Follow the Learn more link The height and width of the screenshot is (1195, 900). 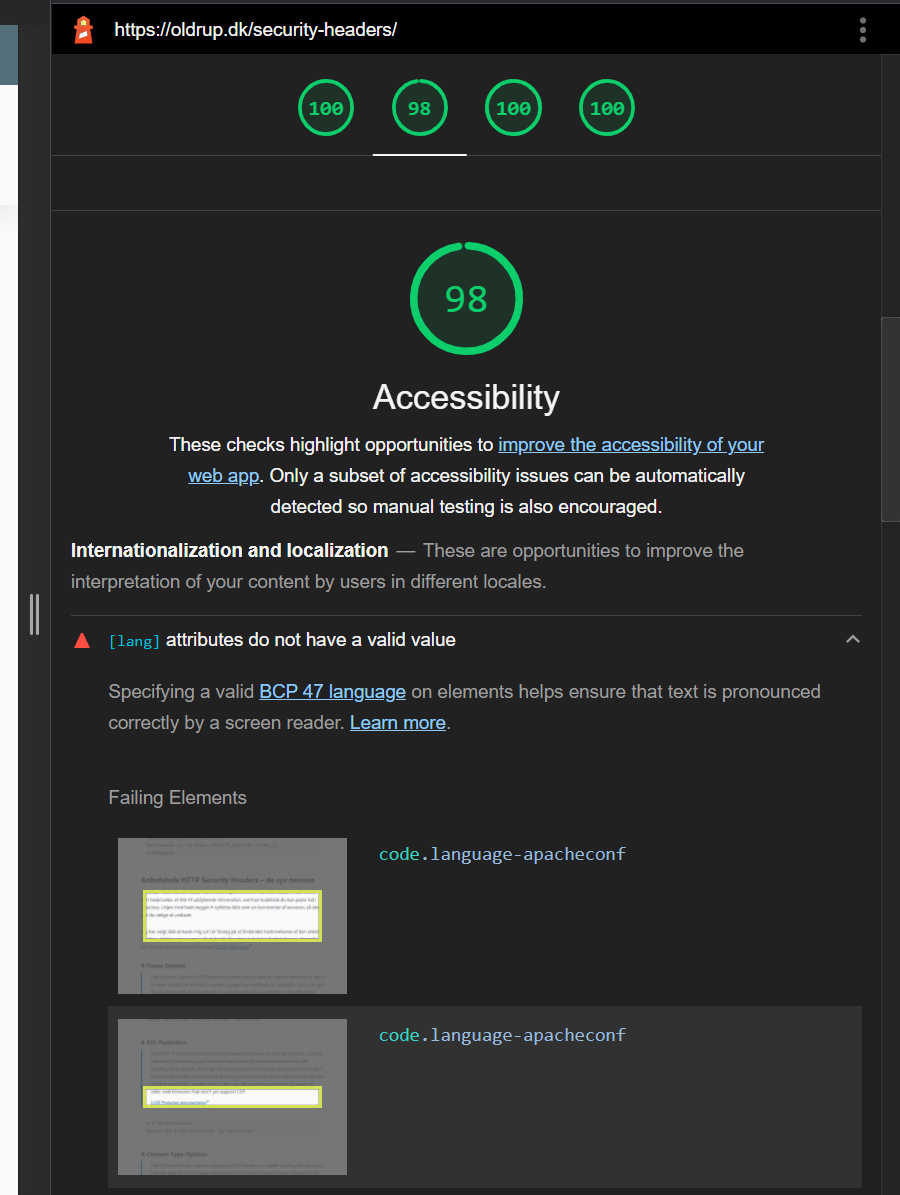pyautogui.click(x=398, y=723)
